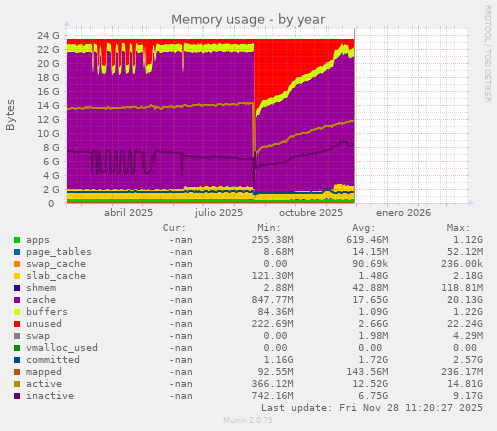Click the 'swap_cache' legend label
The height and width of the screenshot is (431, 497).
tap(56, 264)
